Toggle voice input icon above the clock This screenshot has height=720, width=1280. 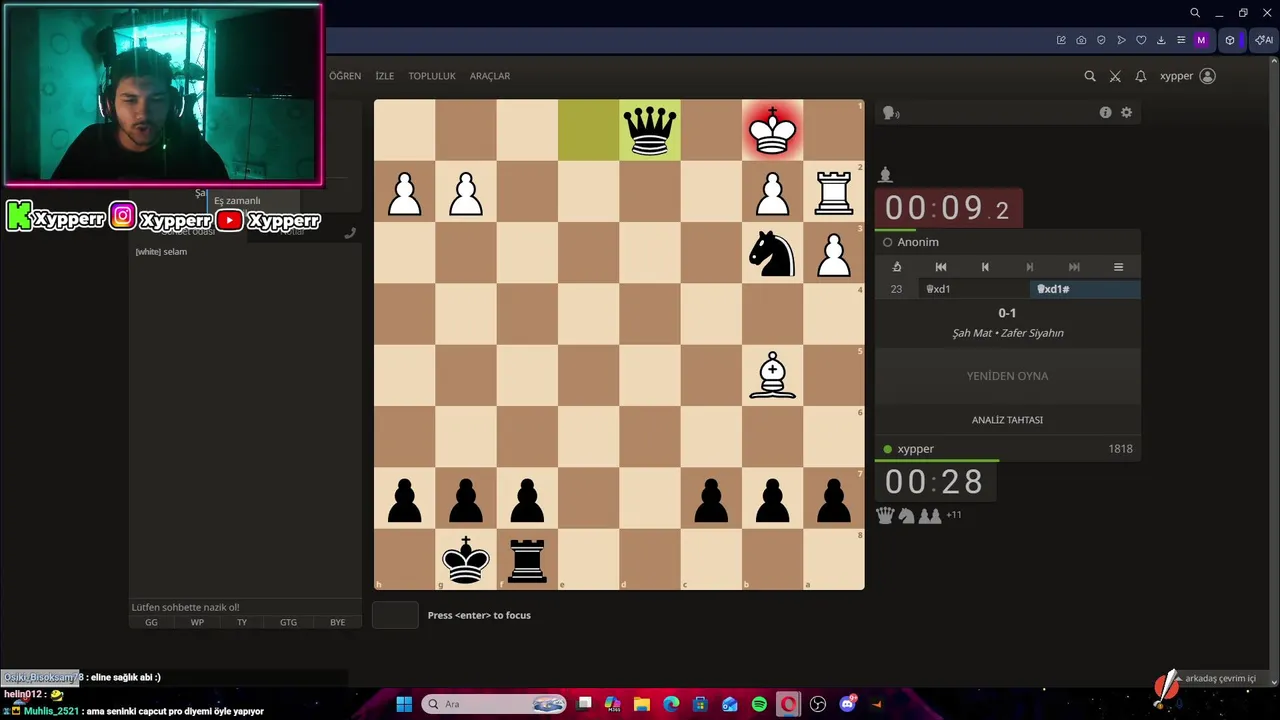(x=891, y=113)
